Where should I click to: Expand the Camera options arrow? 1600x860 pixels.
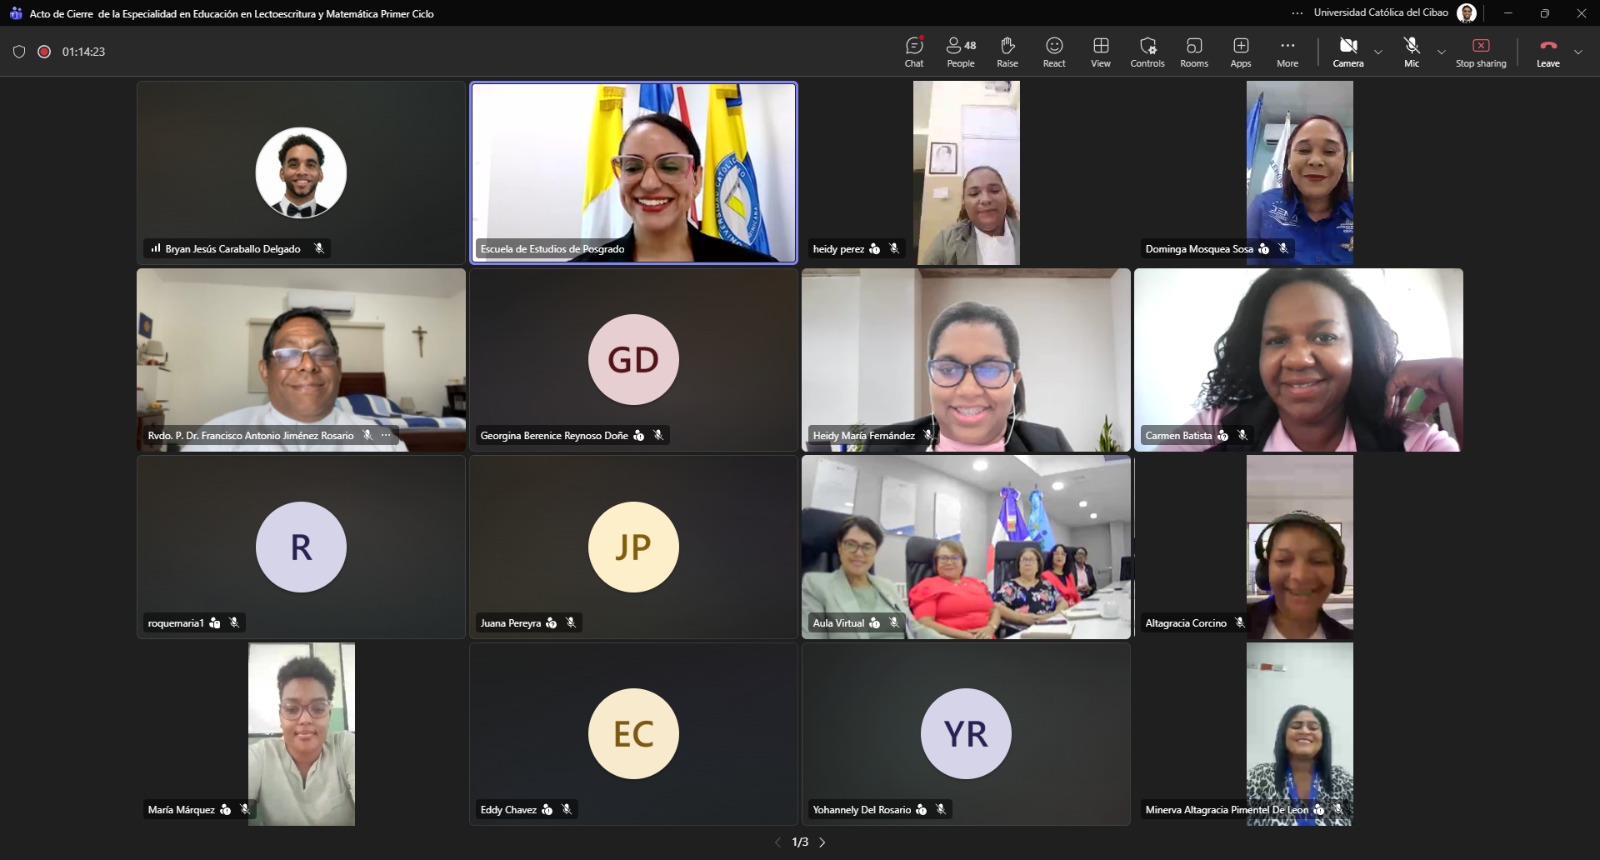(1378, 52)
